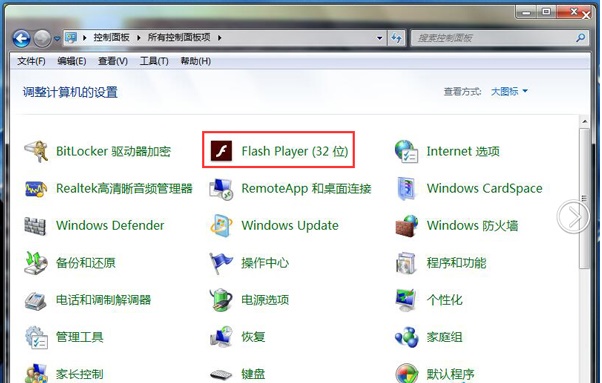
Task: Open the Internet 选项 globe icon
Action: point(406,151)
